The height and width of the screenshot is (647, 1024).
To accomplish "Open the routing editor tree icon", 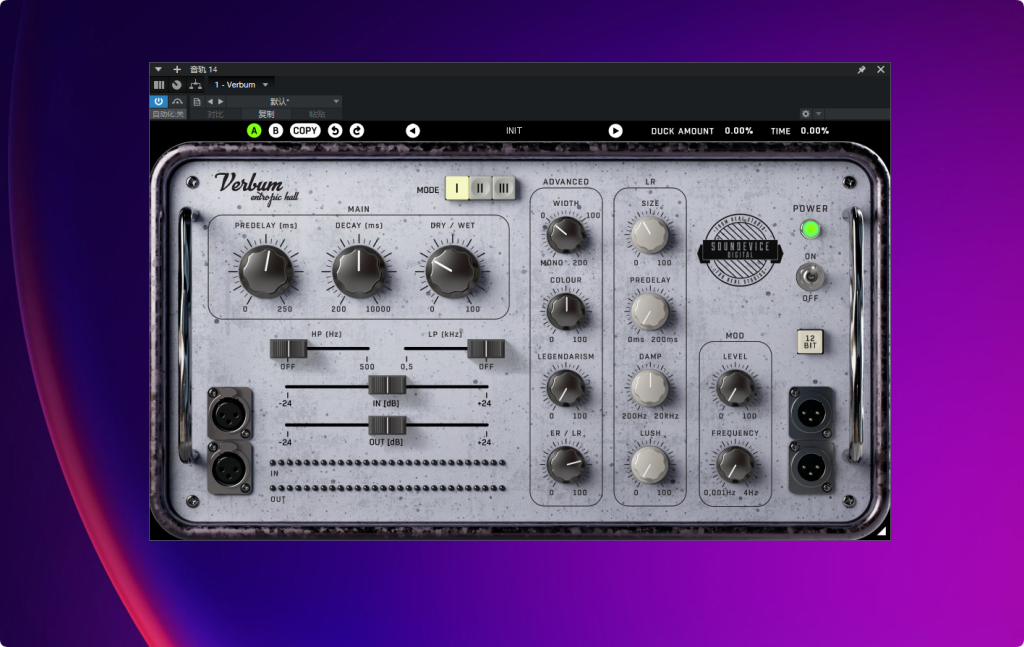I will coord(195,85).
